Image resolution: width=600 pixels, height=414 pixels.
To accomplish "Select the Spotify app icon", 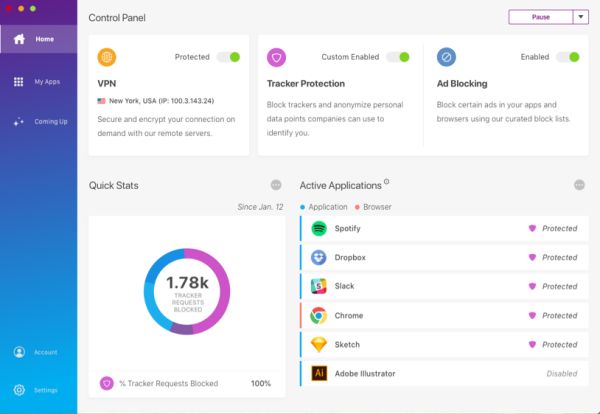I will [319, 228].
